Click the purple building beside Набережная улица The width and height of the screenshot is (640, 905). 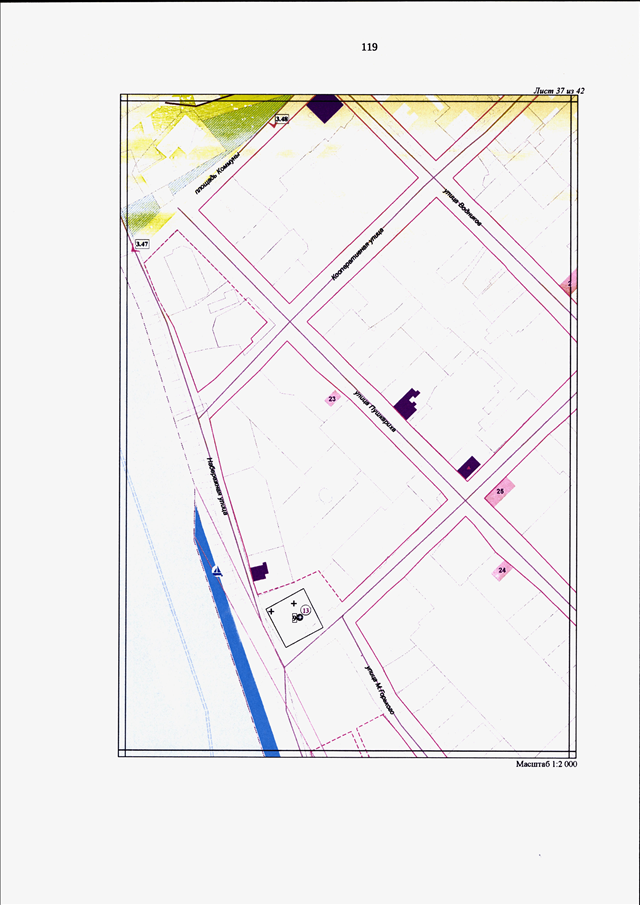(259, 571)
